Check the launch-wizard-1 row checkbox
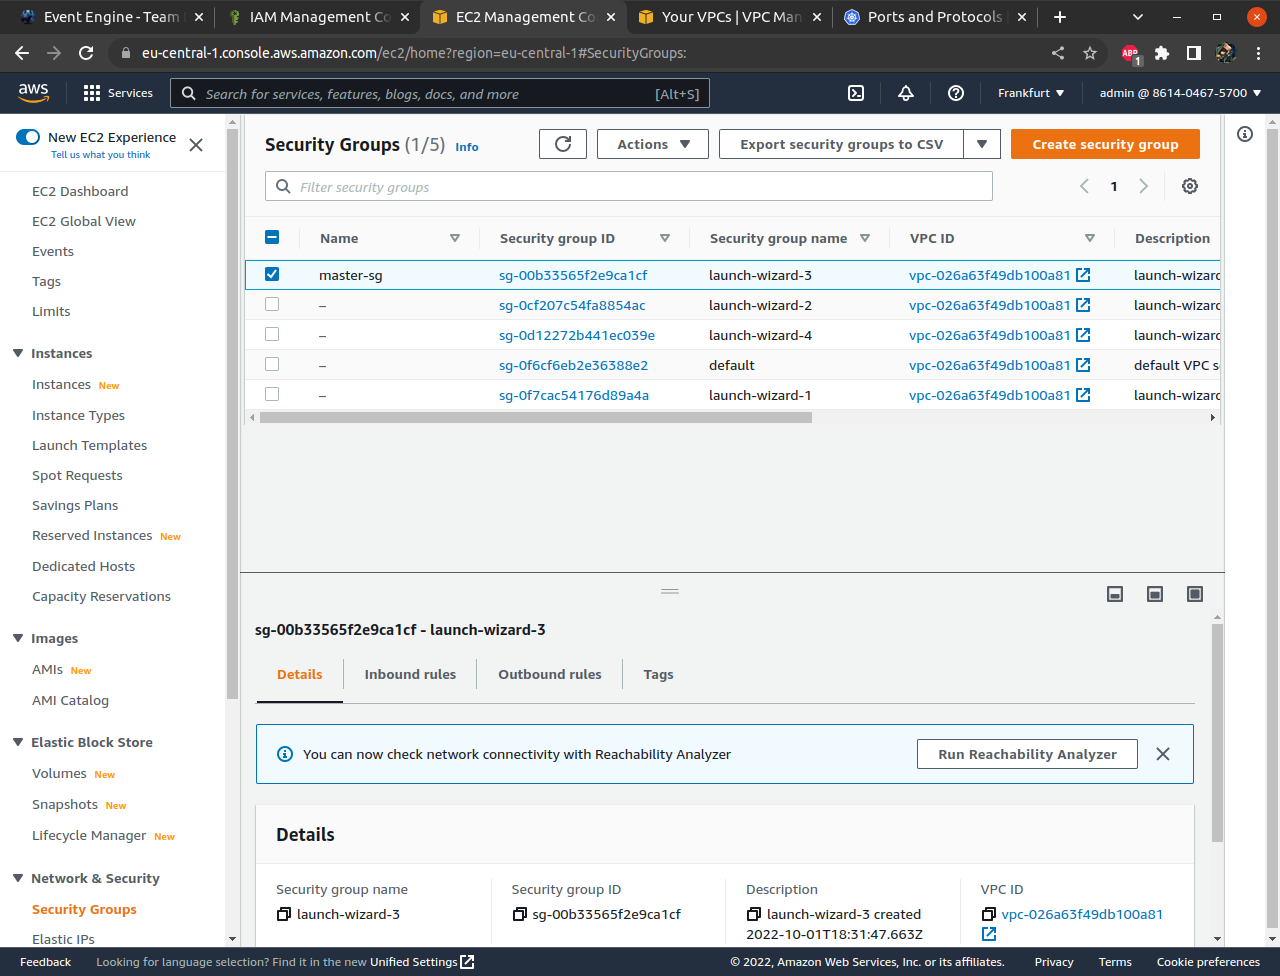1280x976 pixels. point(272,394)
